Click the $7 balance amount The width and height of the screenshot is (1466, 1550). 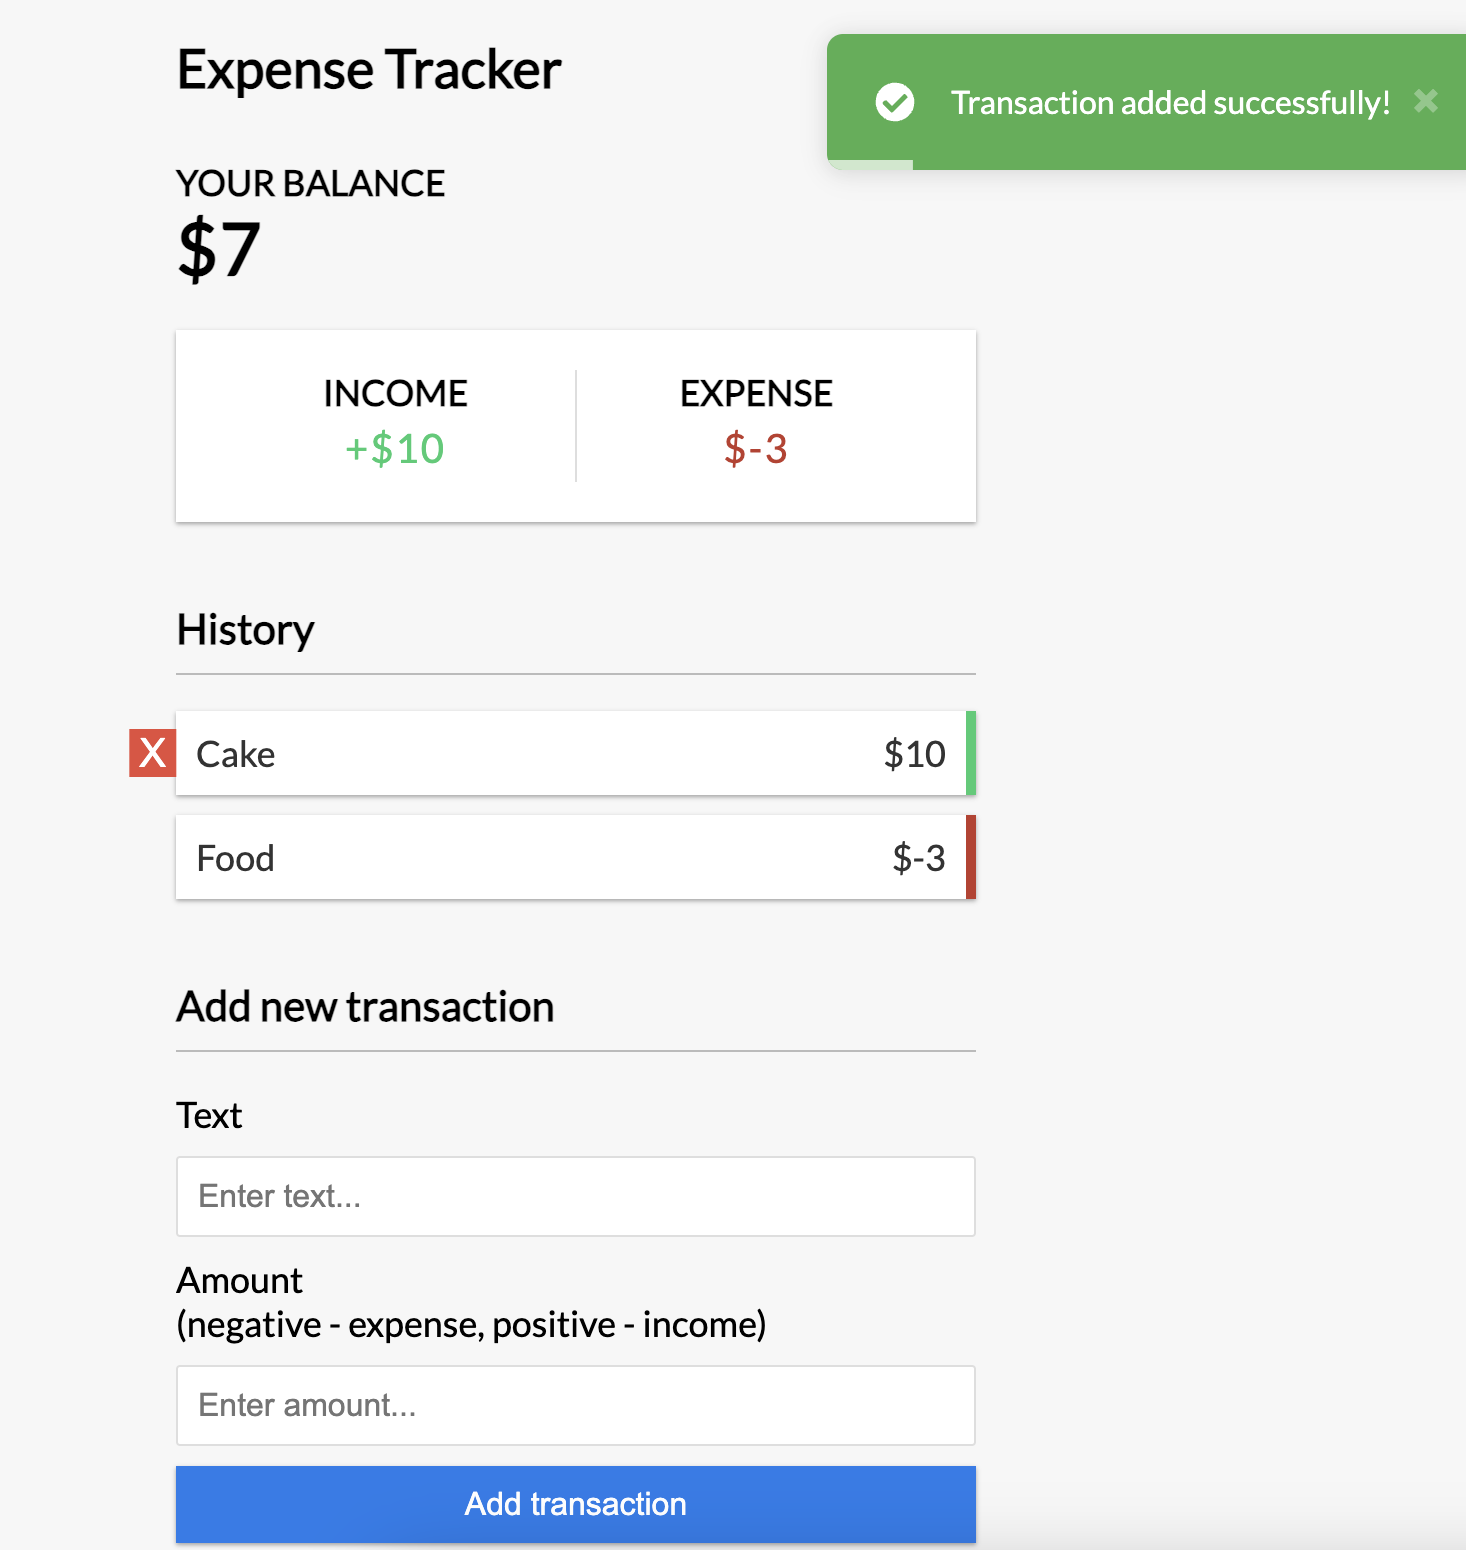[219, 249]
